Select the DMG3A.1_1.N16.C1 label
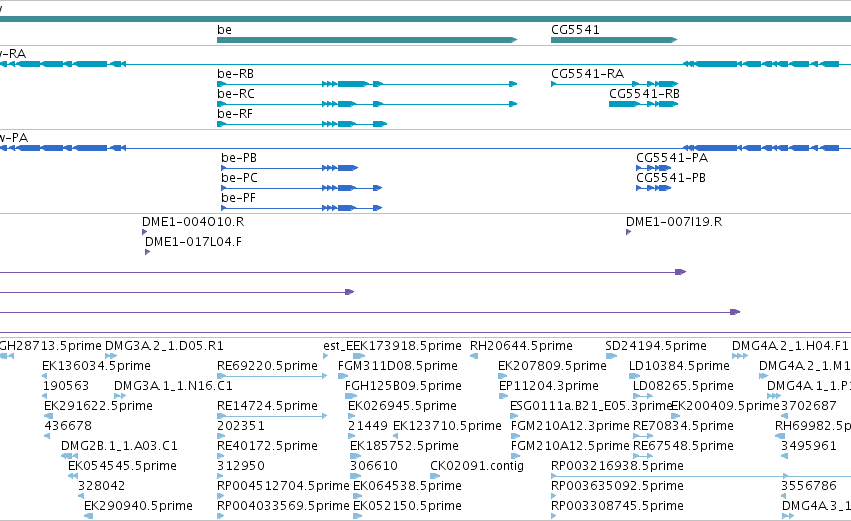This screenshot has height=521, width=851. click(173, 386)
